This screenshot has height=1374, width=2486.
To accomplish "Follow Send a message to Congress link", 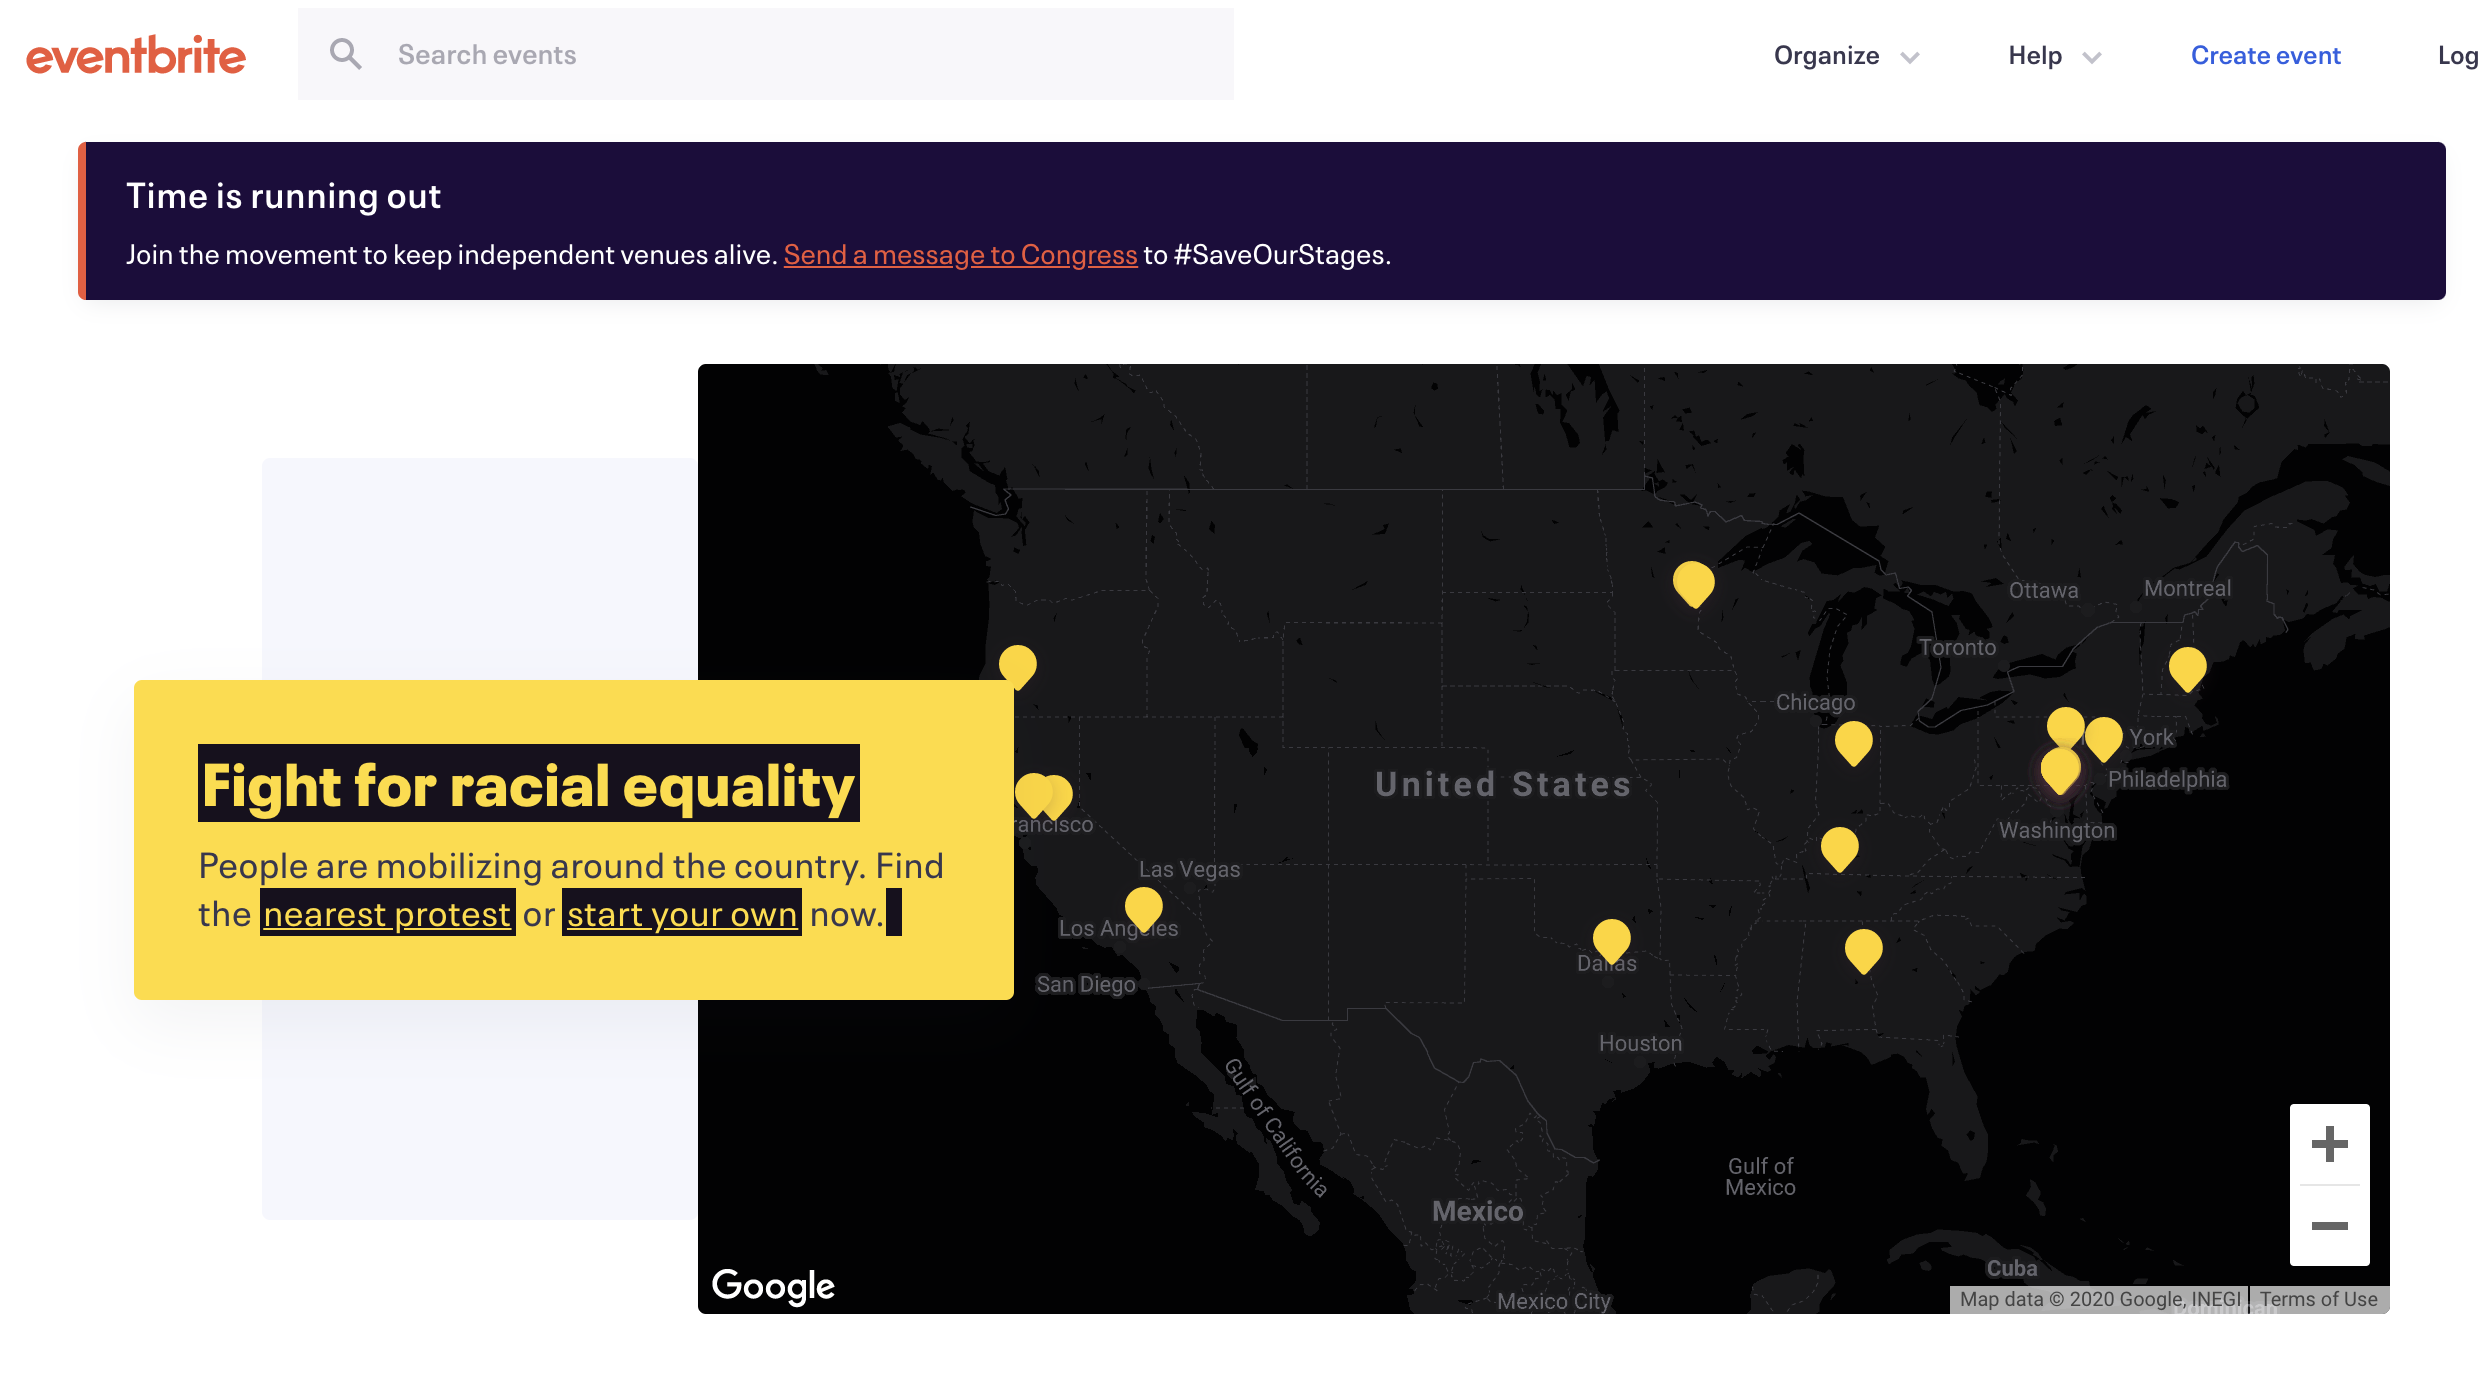I will coord(960,255).
